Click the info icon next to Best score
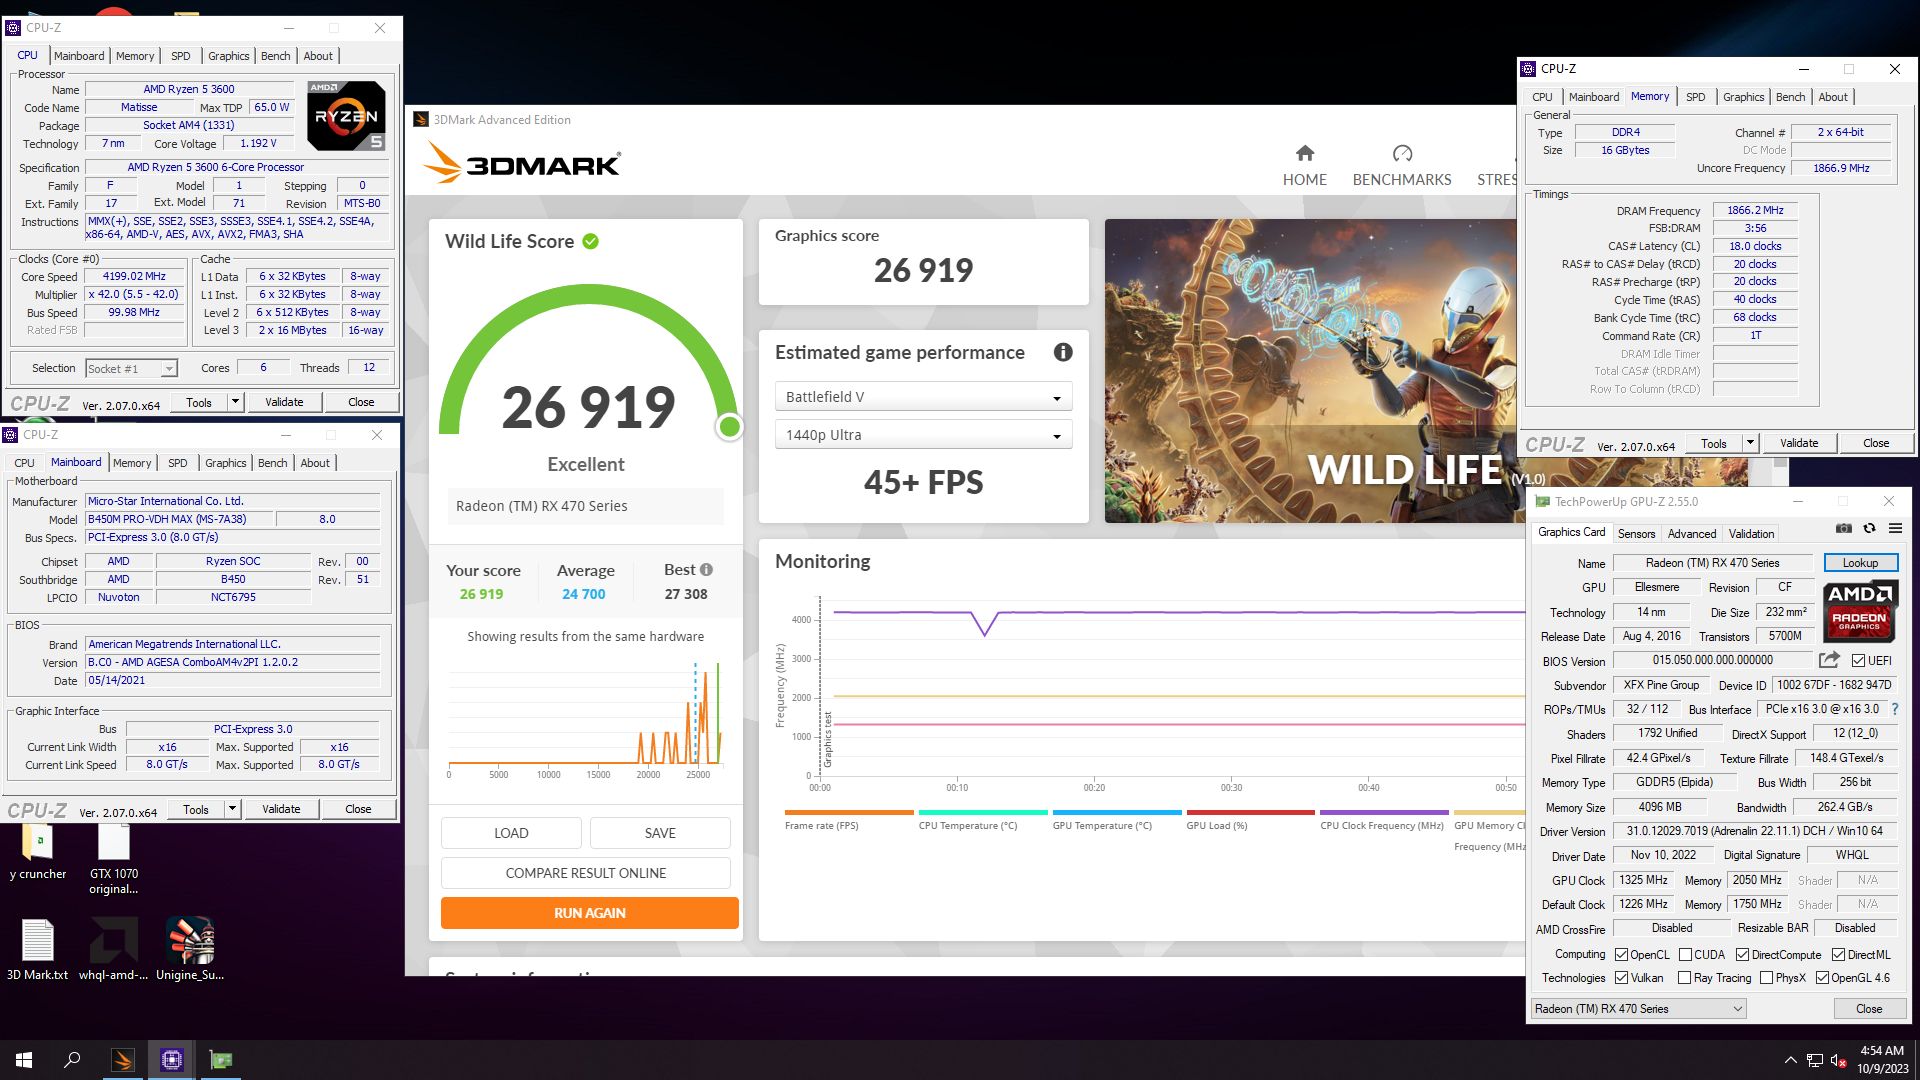Viewport: 1920px width, 1080px height. coord(706,569)
